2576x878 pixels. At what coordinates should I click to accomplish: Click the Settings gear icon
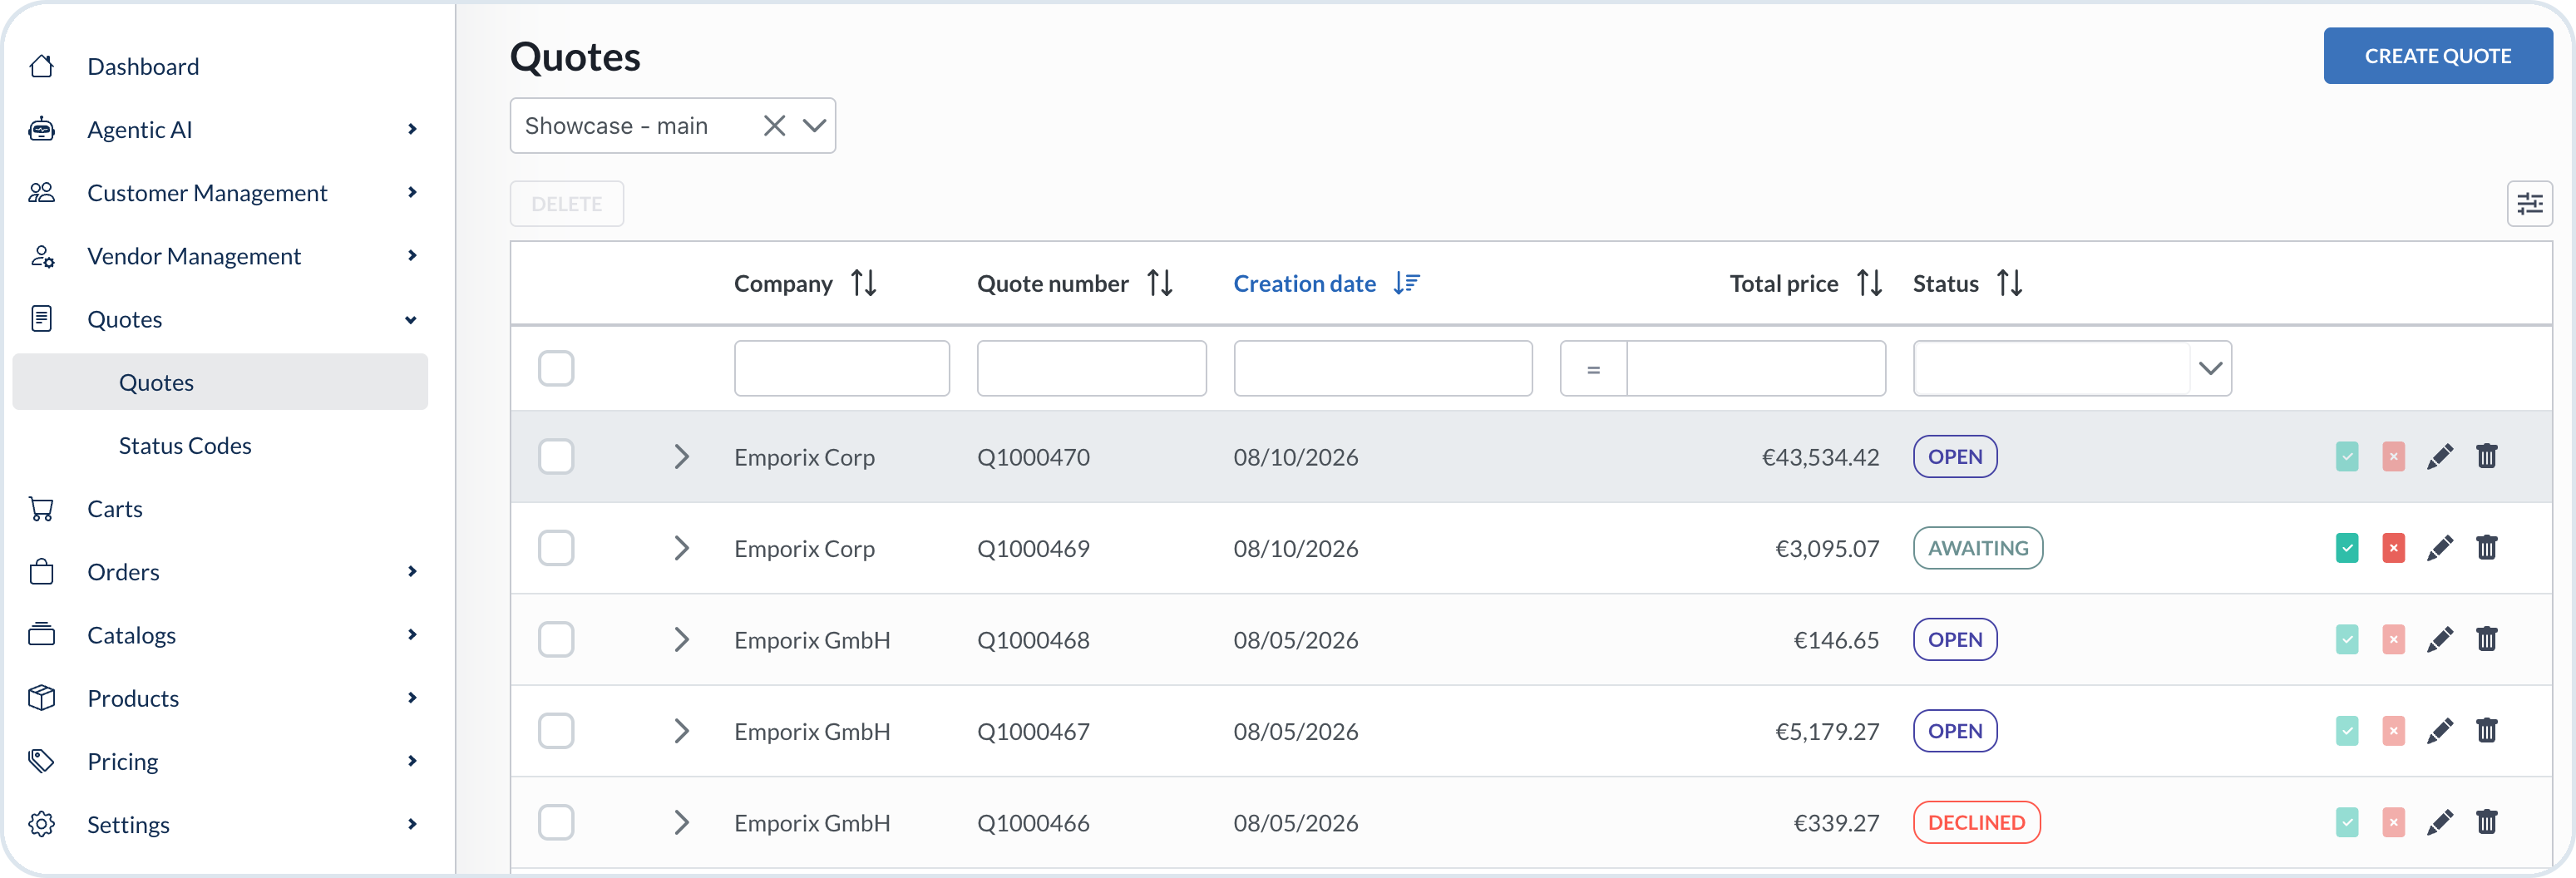[x=41, y=824]
